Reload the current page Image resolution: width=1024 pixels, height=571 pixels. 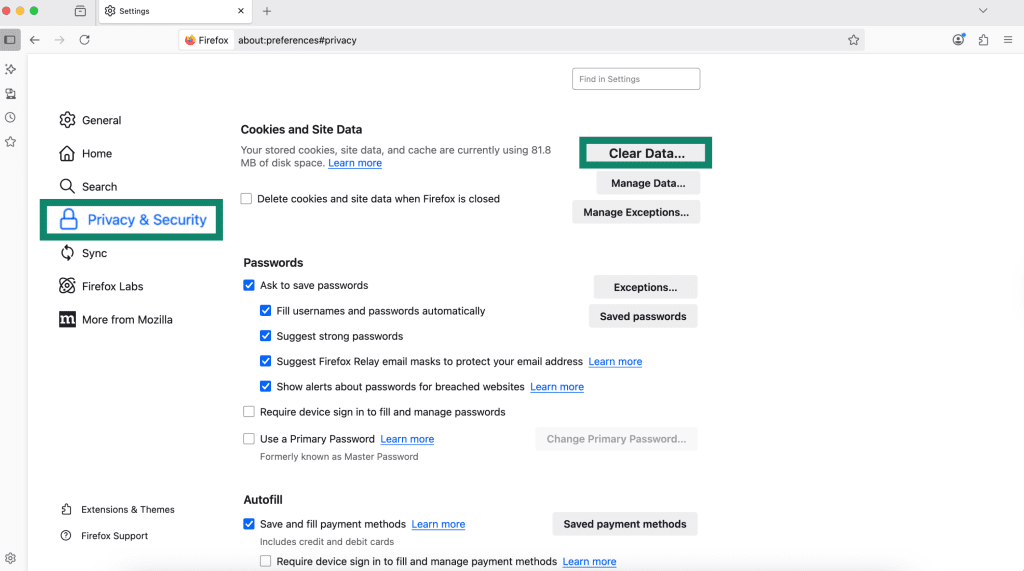coord(85,40)
